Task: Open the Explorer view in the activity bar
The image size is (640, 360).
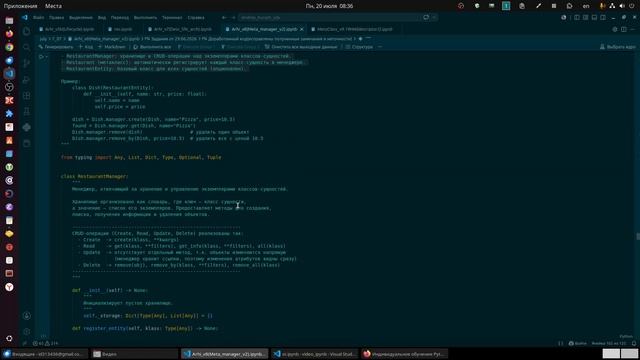Action: point(27,31)
